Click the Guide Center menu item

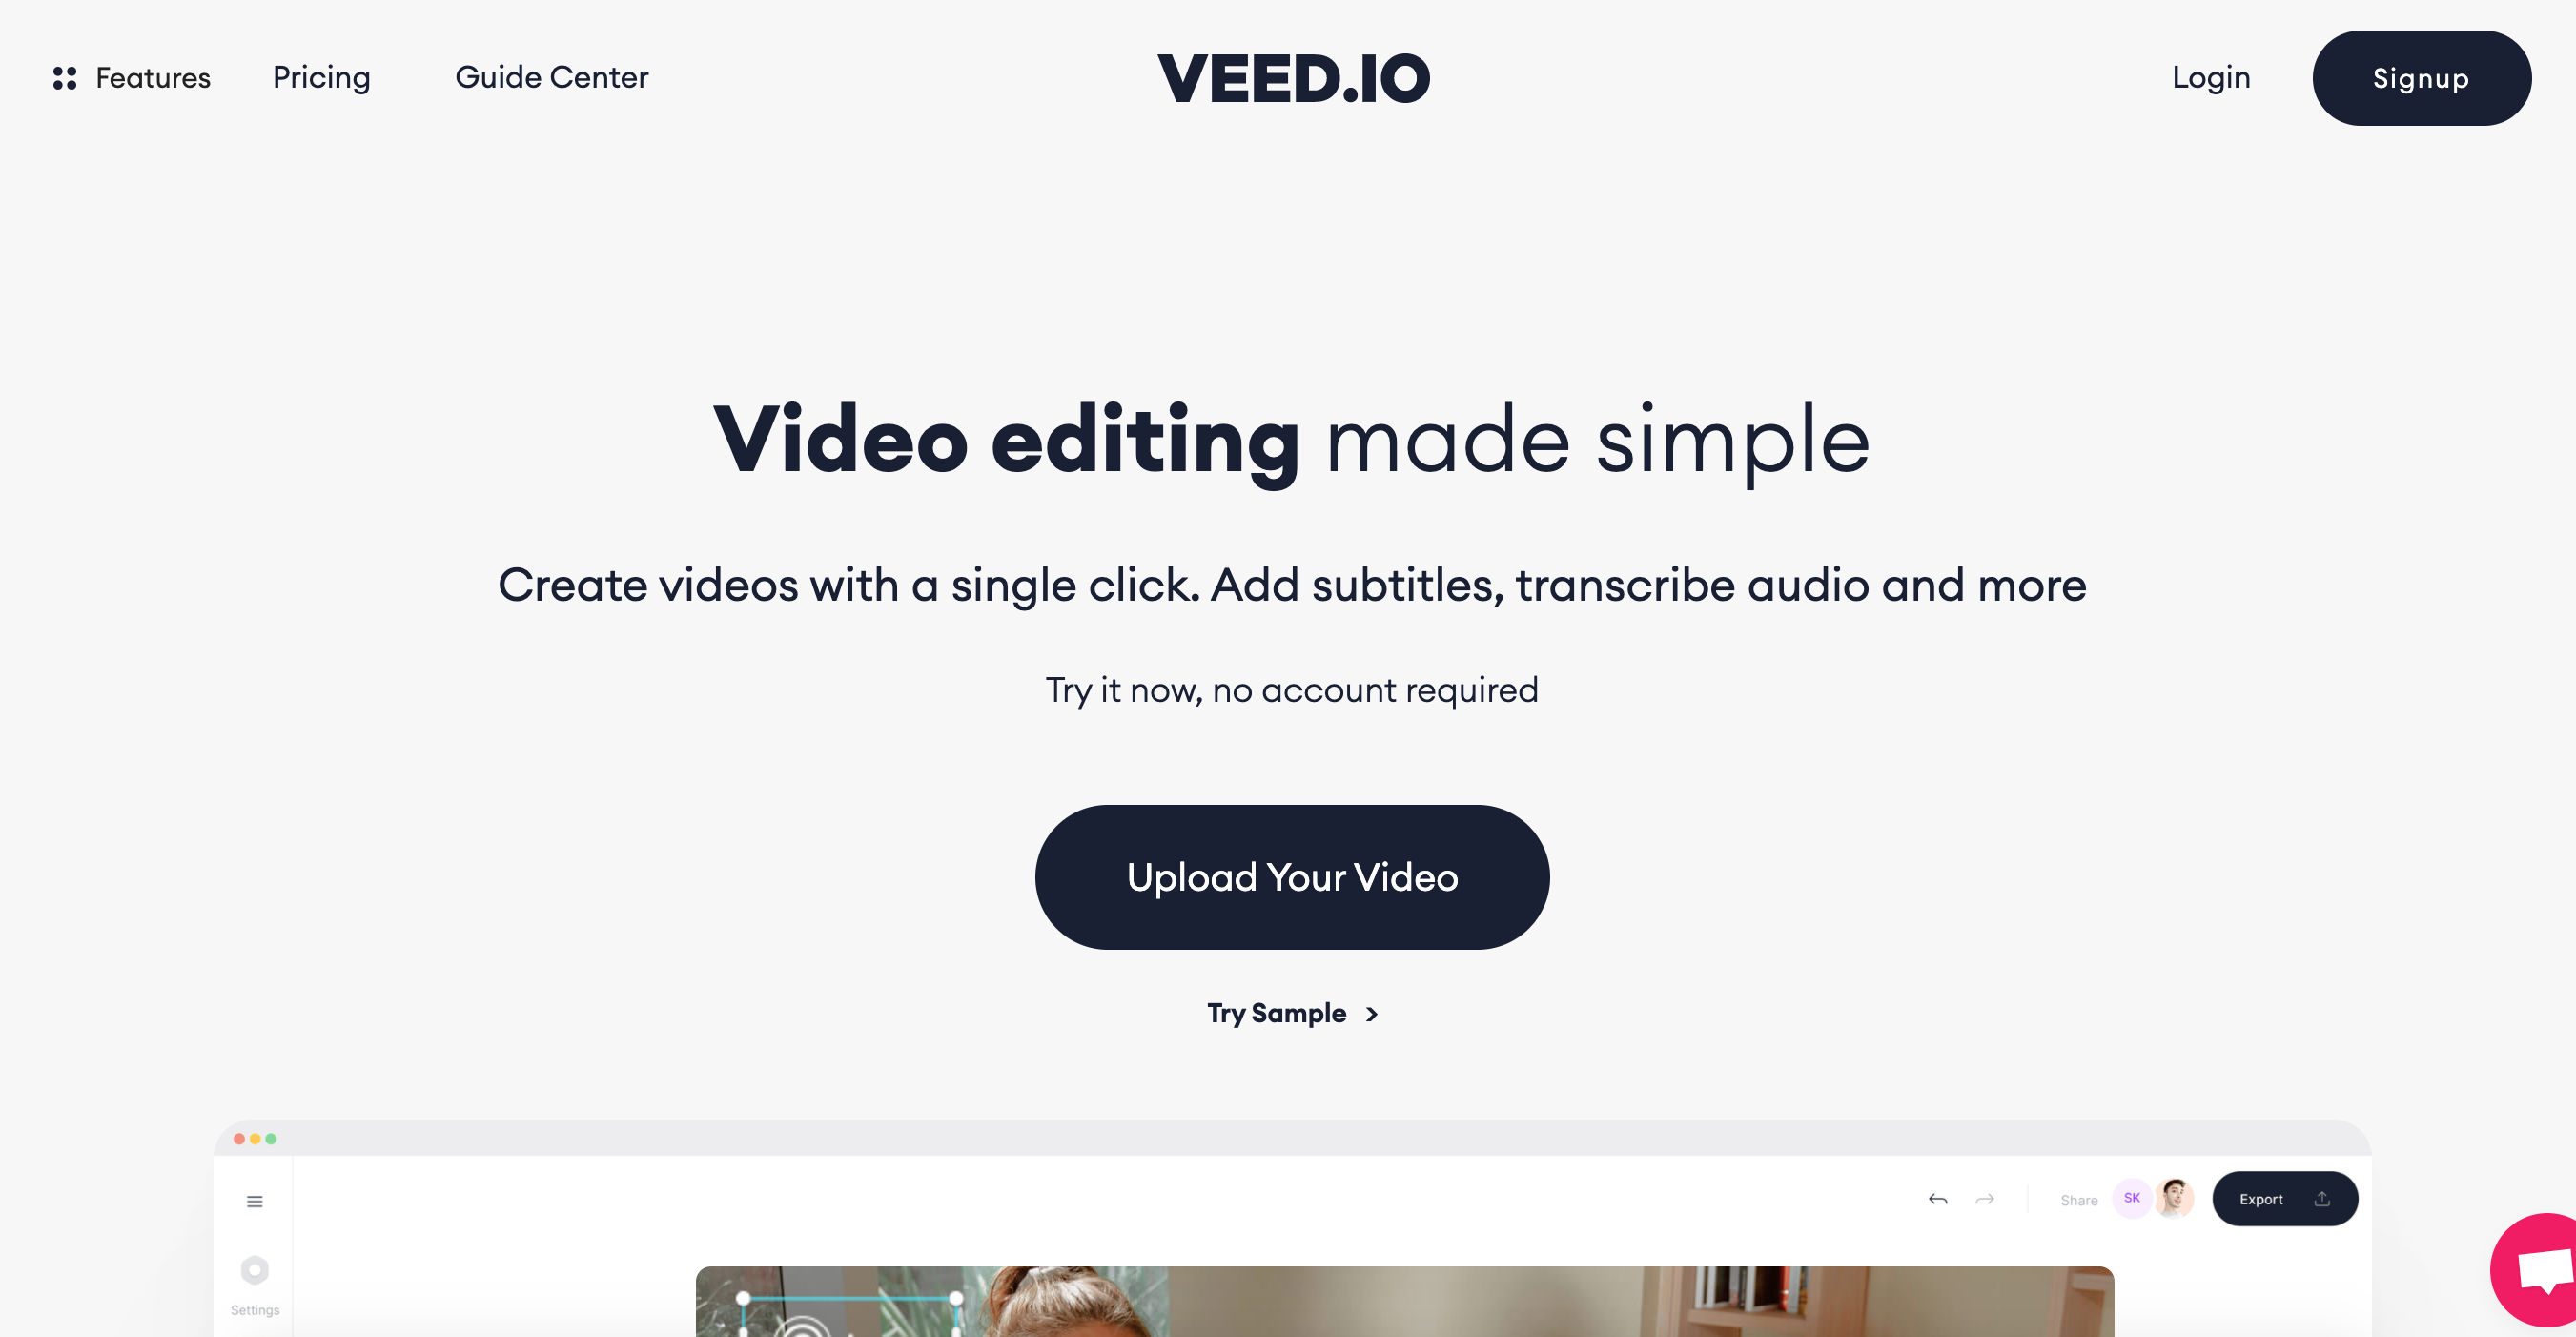(552, 76)
